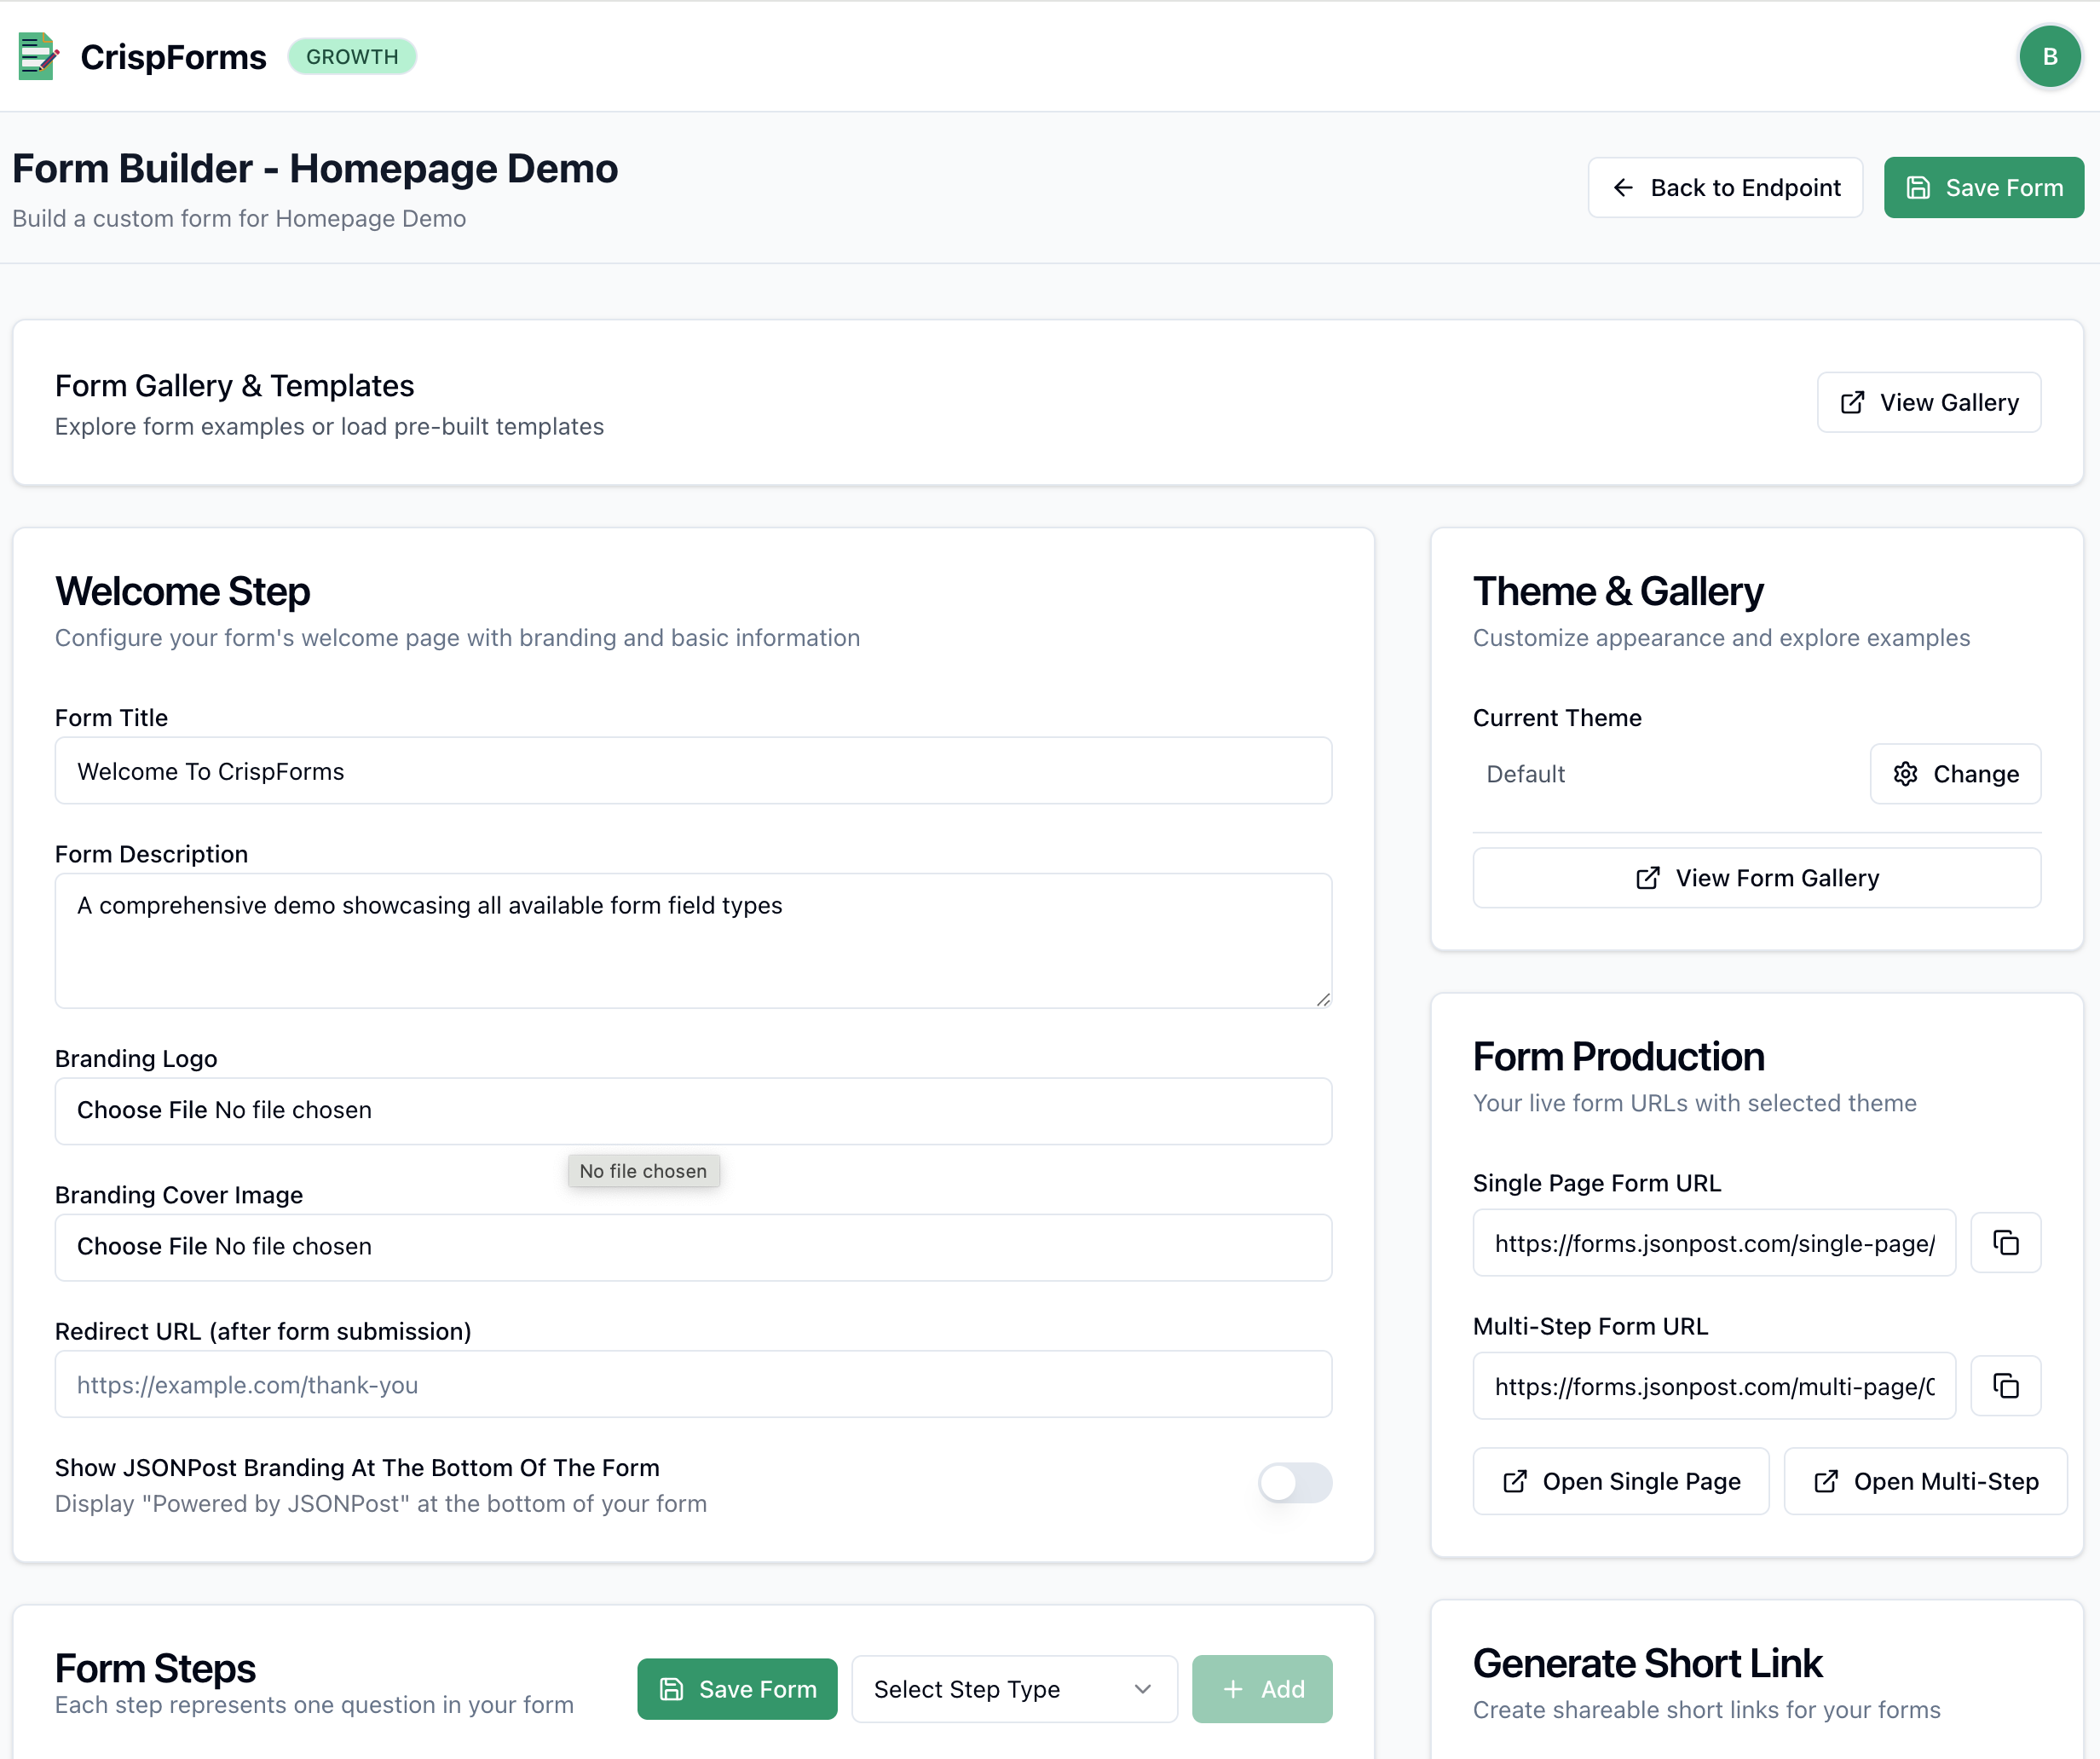The height and width of the screenshot is (1759, 2100).
Task: Click the plus icon on the Add button
Action: tap(1233, 1689)
